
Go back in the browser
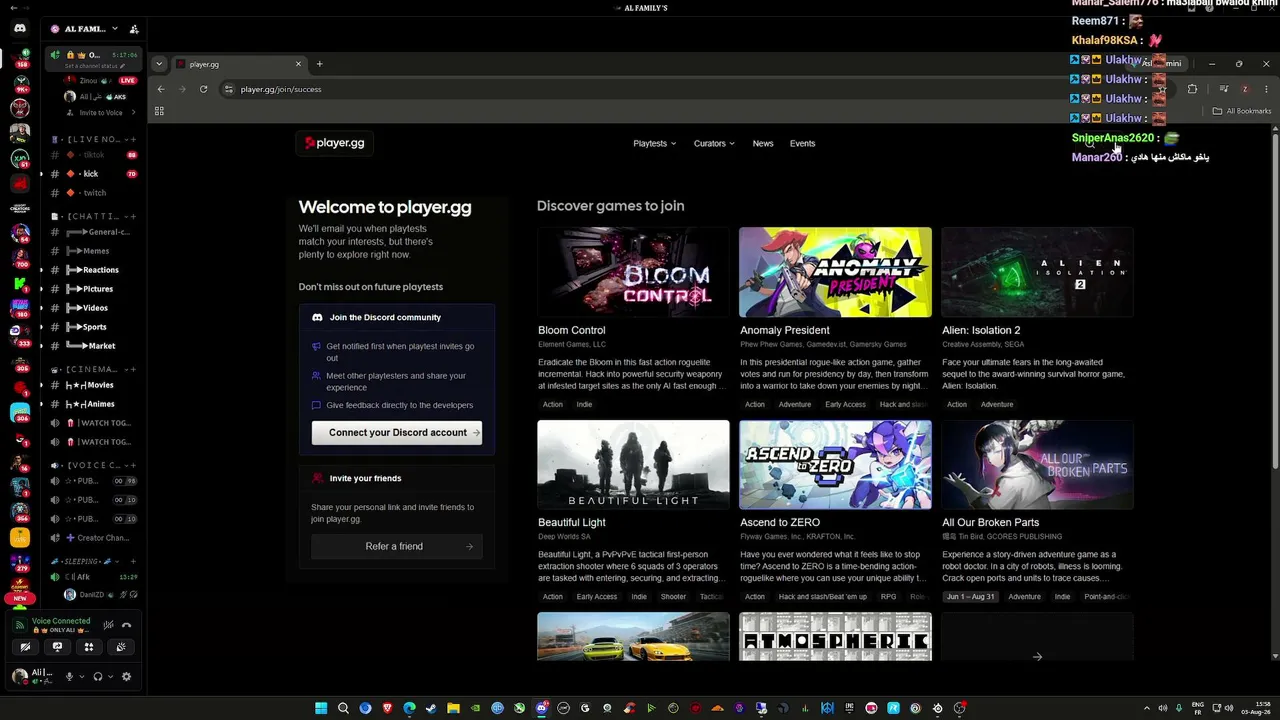(161, 89)
